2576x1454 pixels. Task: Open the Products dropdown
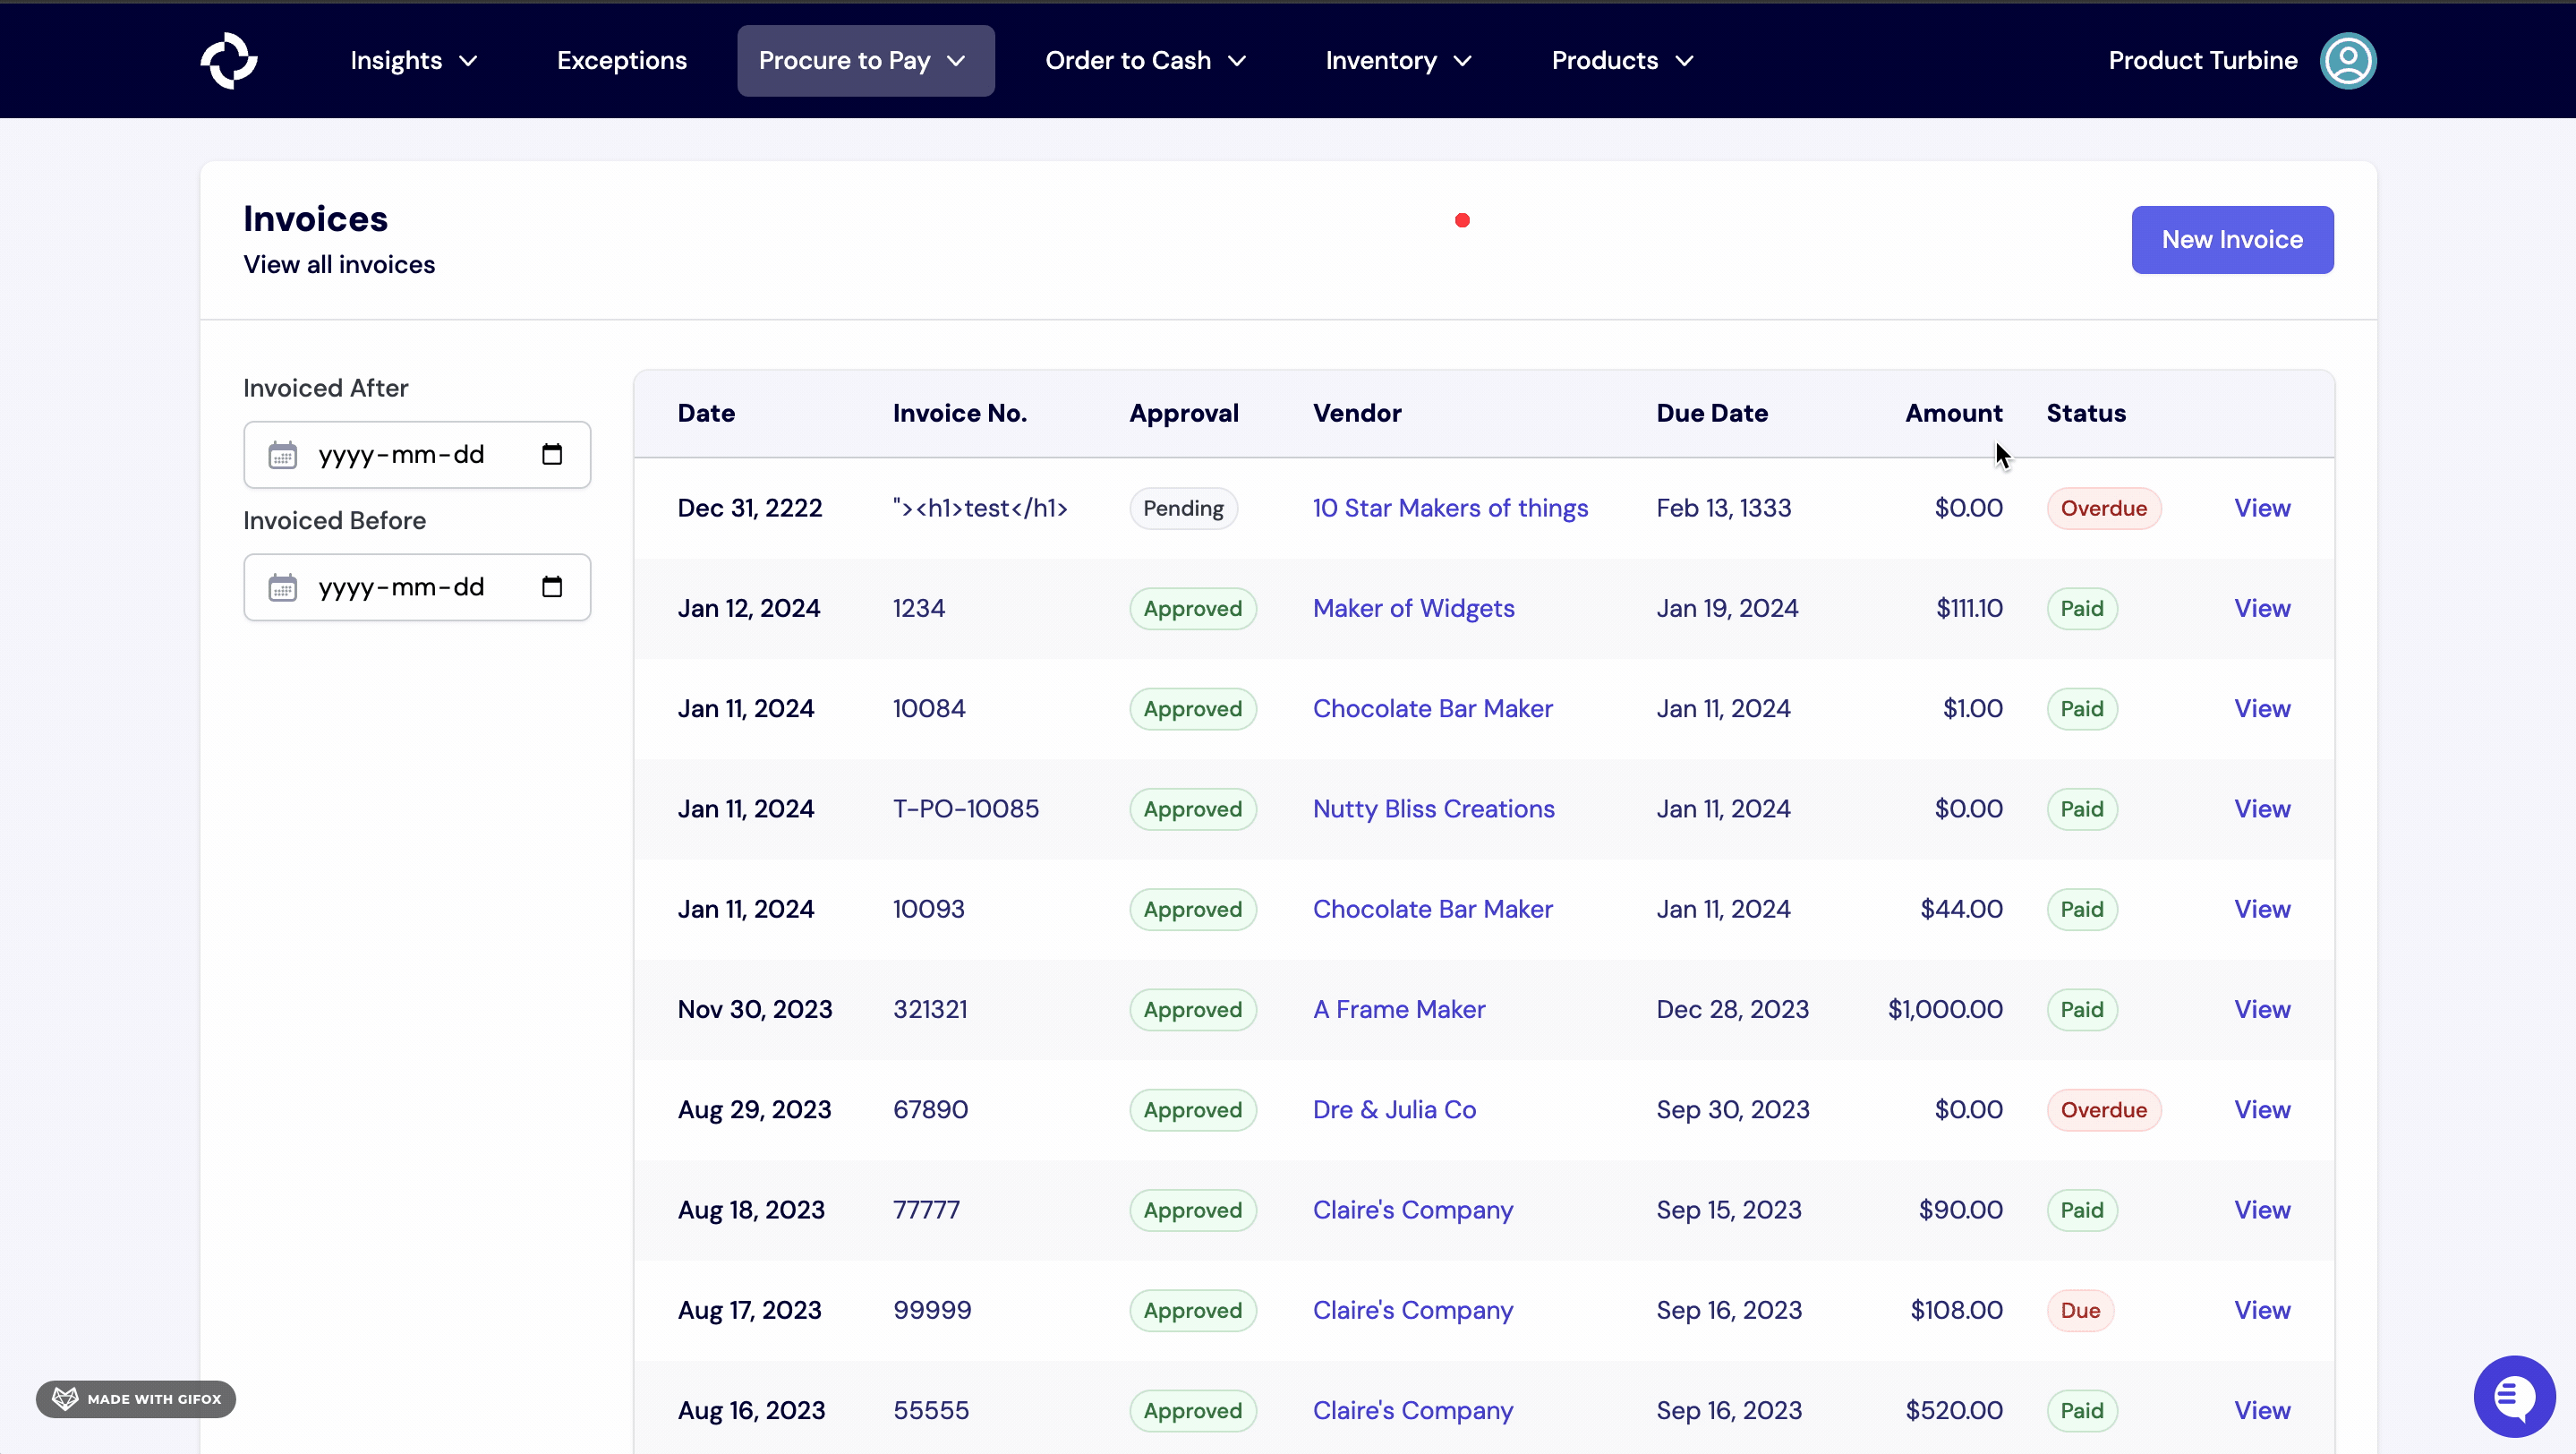click(x=1620, y=60)
